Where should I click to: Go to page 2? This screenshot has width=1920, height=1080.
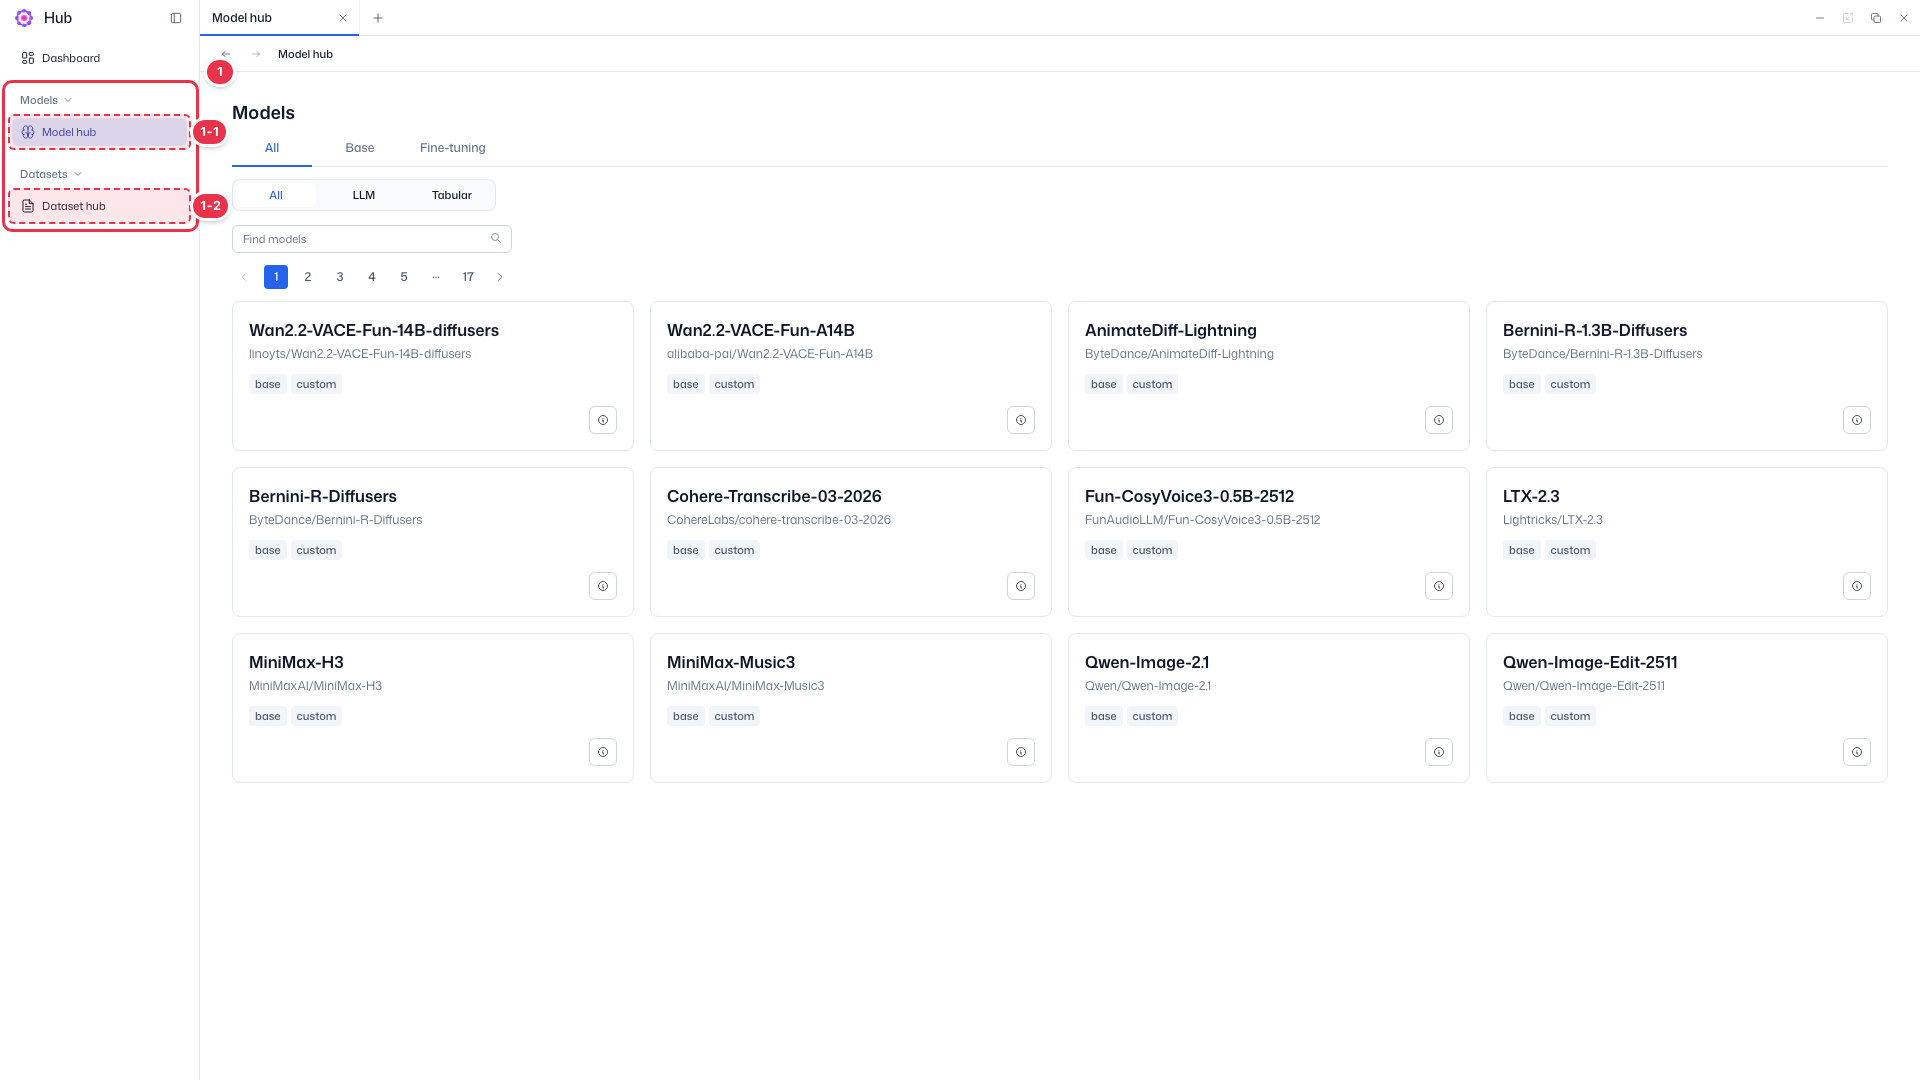(308, 277)
